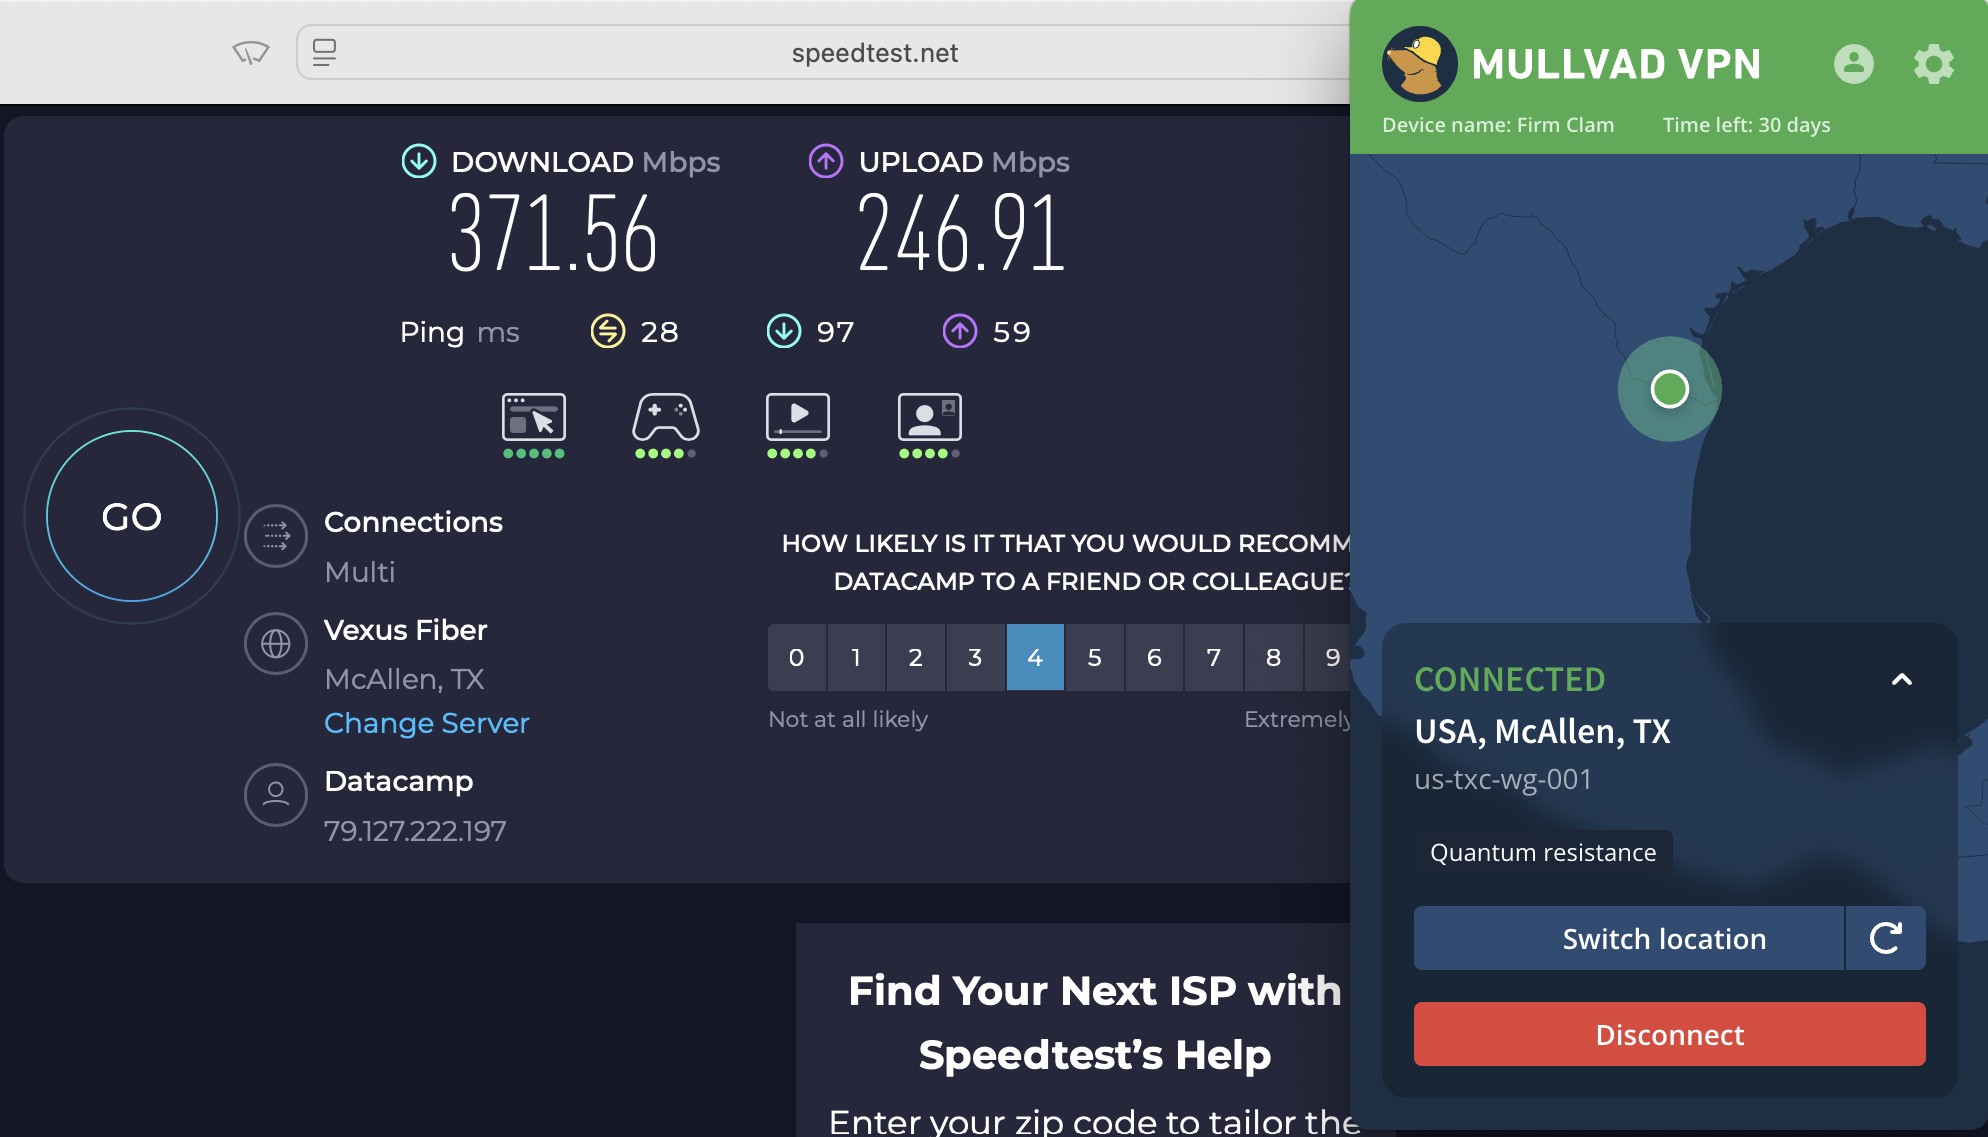Open Mullvad VPN settings gear
The height and width of the screenshot is (1137, 1988).
(1933, 64)
